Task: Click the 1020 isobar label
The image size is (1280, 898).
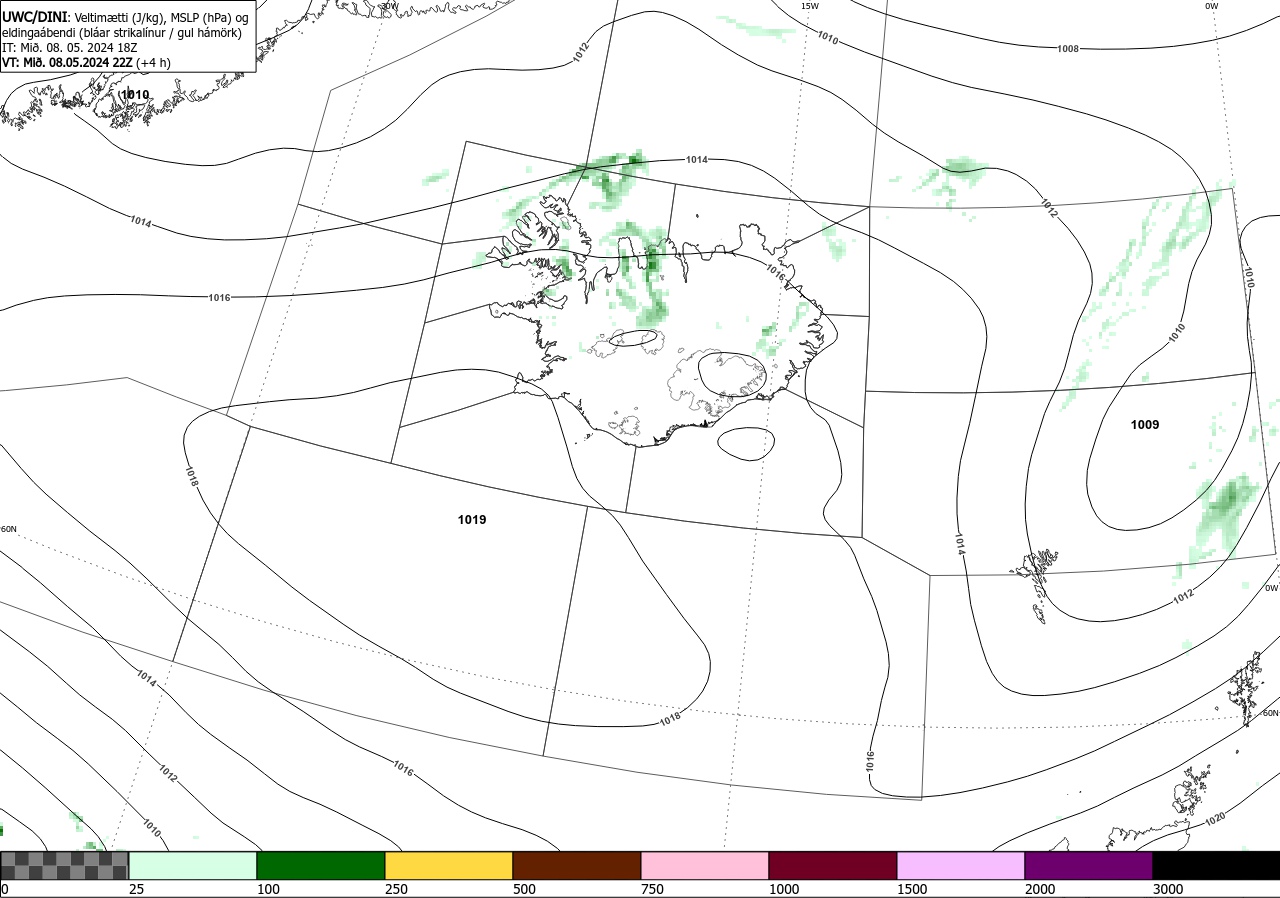Action: tap(1215, 819)
